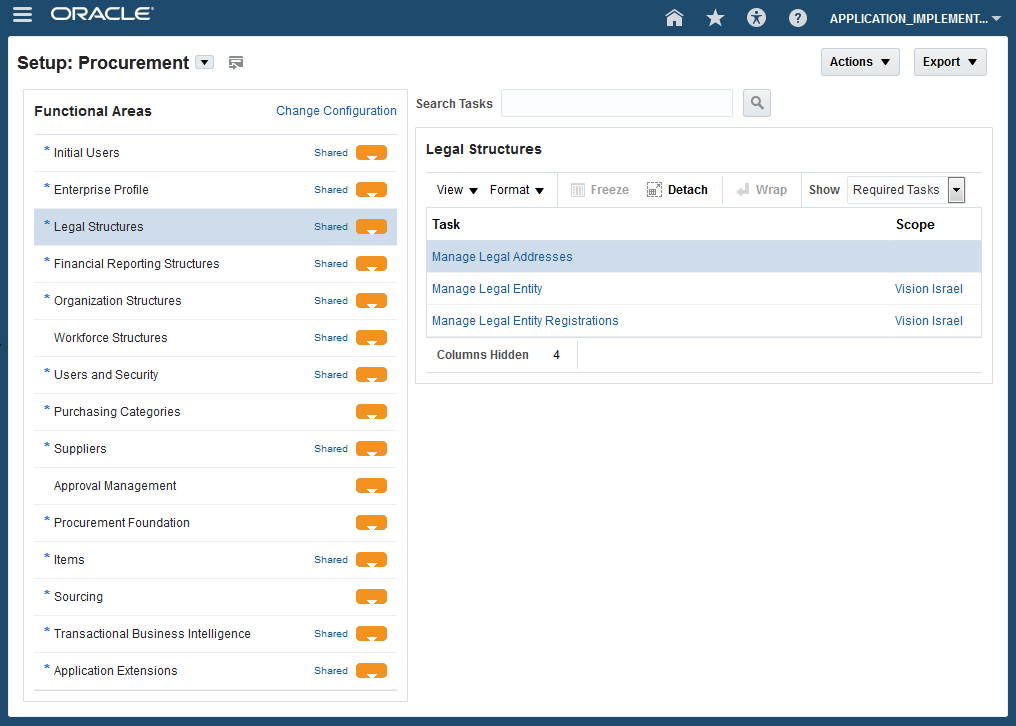Open Favorites star icon
Viewport: 1016px width, 726px height.
point(715,18)
